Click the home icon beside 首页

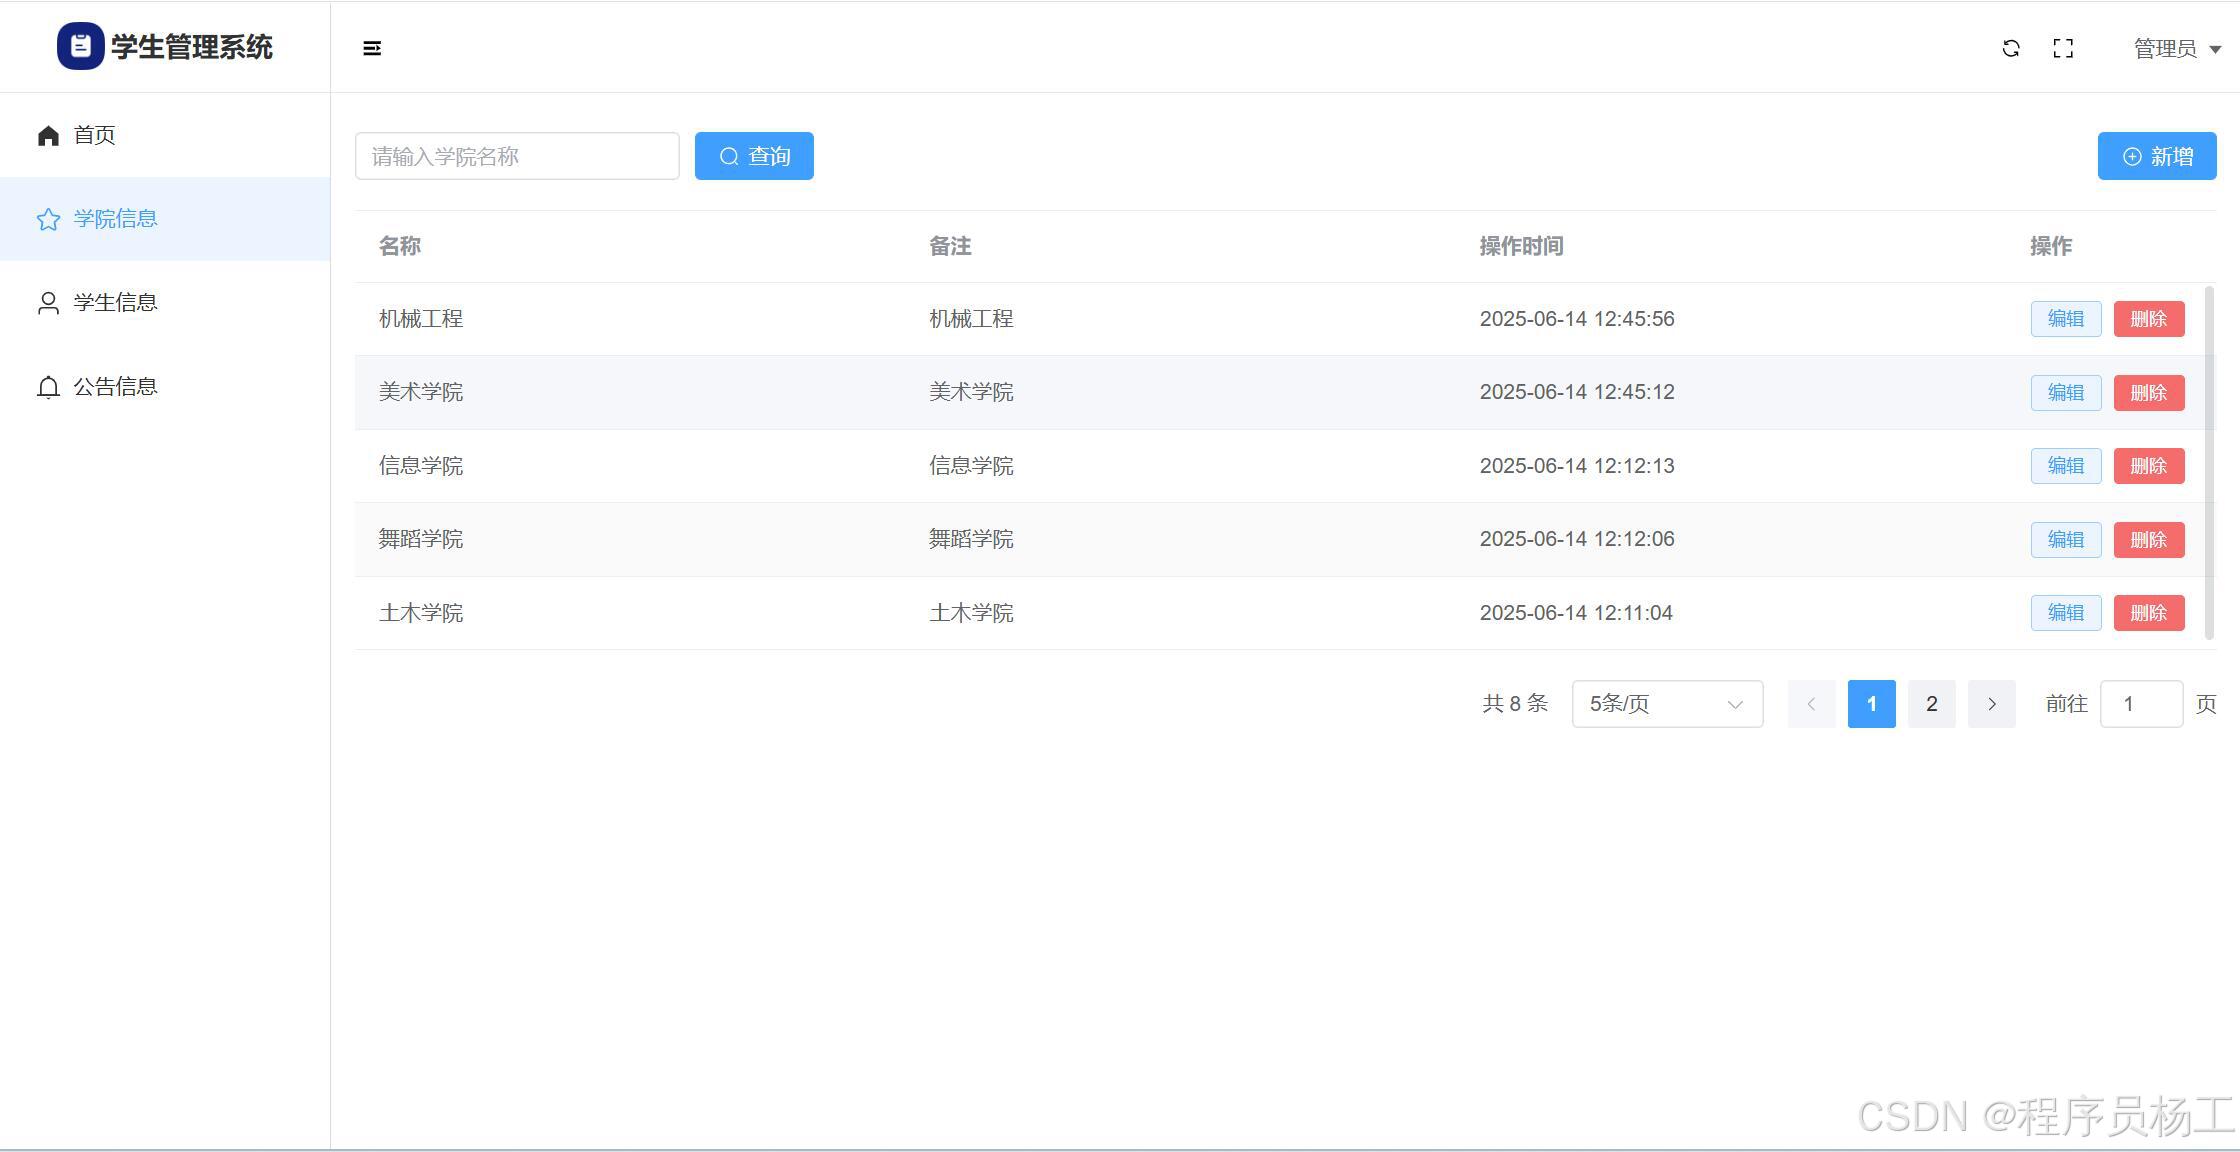tap(48, 135)
